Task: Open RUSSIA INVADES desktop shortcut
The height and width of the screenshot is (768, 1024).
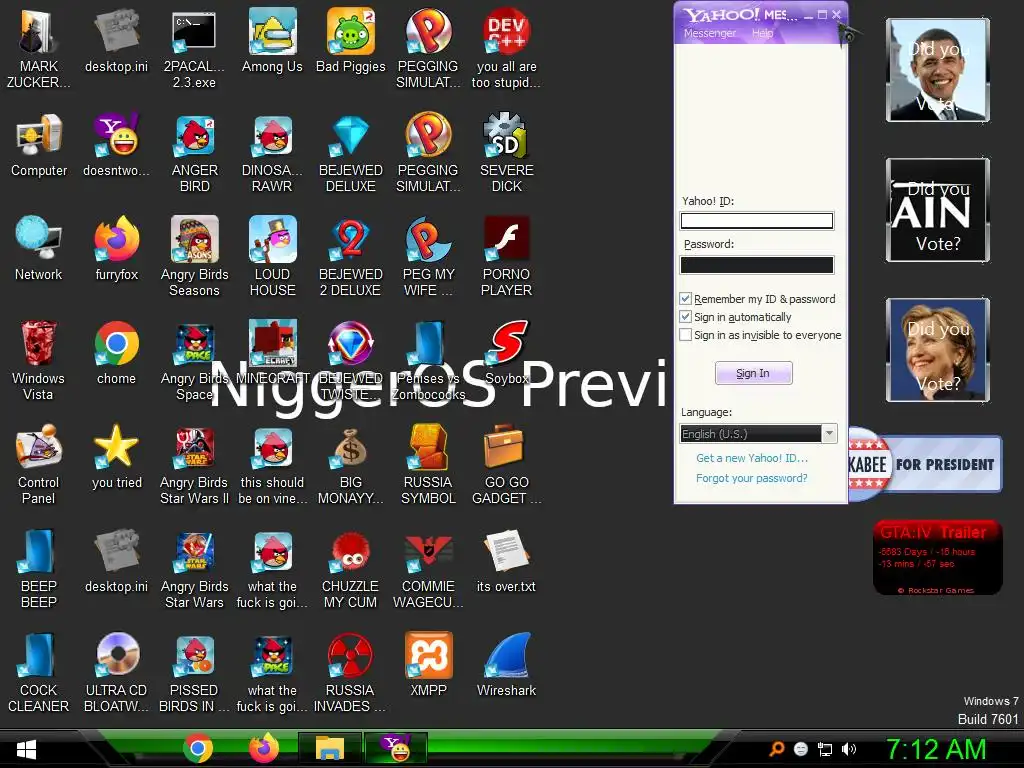Action: (351, 673)
